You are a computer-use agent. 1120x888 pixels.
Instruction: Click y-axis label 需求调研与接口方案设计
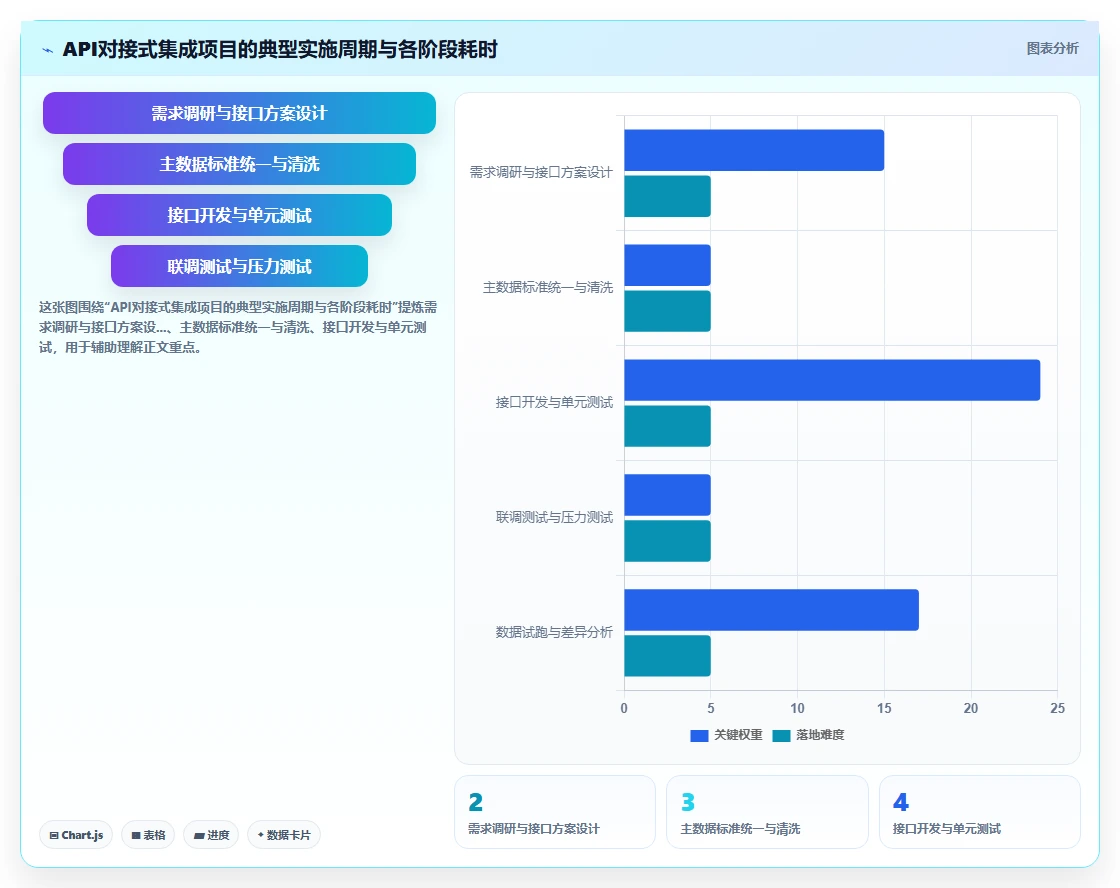[x=541, y=173]
